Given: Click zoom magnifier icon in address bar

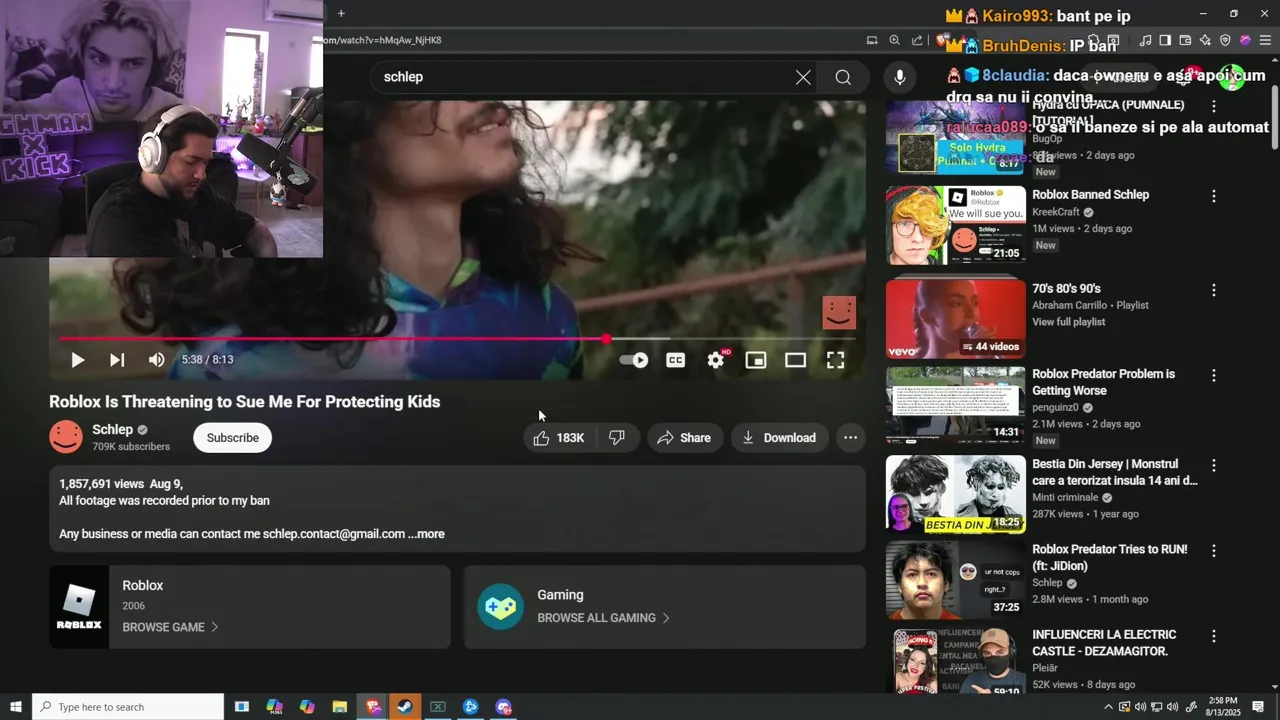Looking at the screenshot, I should coord(894,40).
